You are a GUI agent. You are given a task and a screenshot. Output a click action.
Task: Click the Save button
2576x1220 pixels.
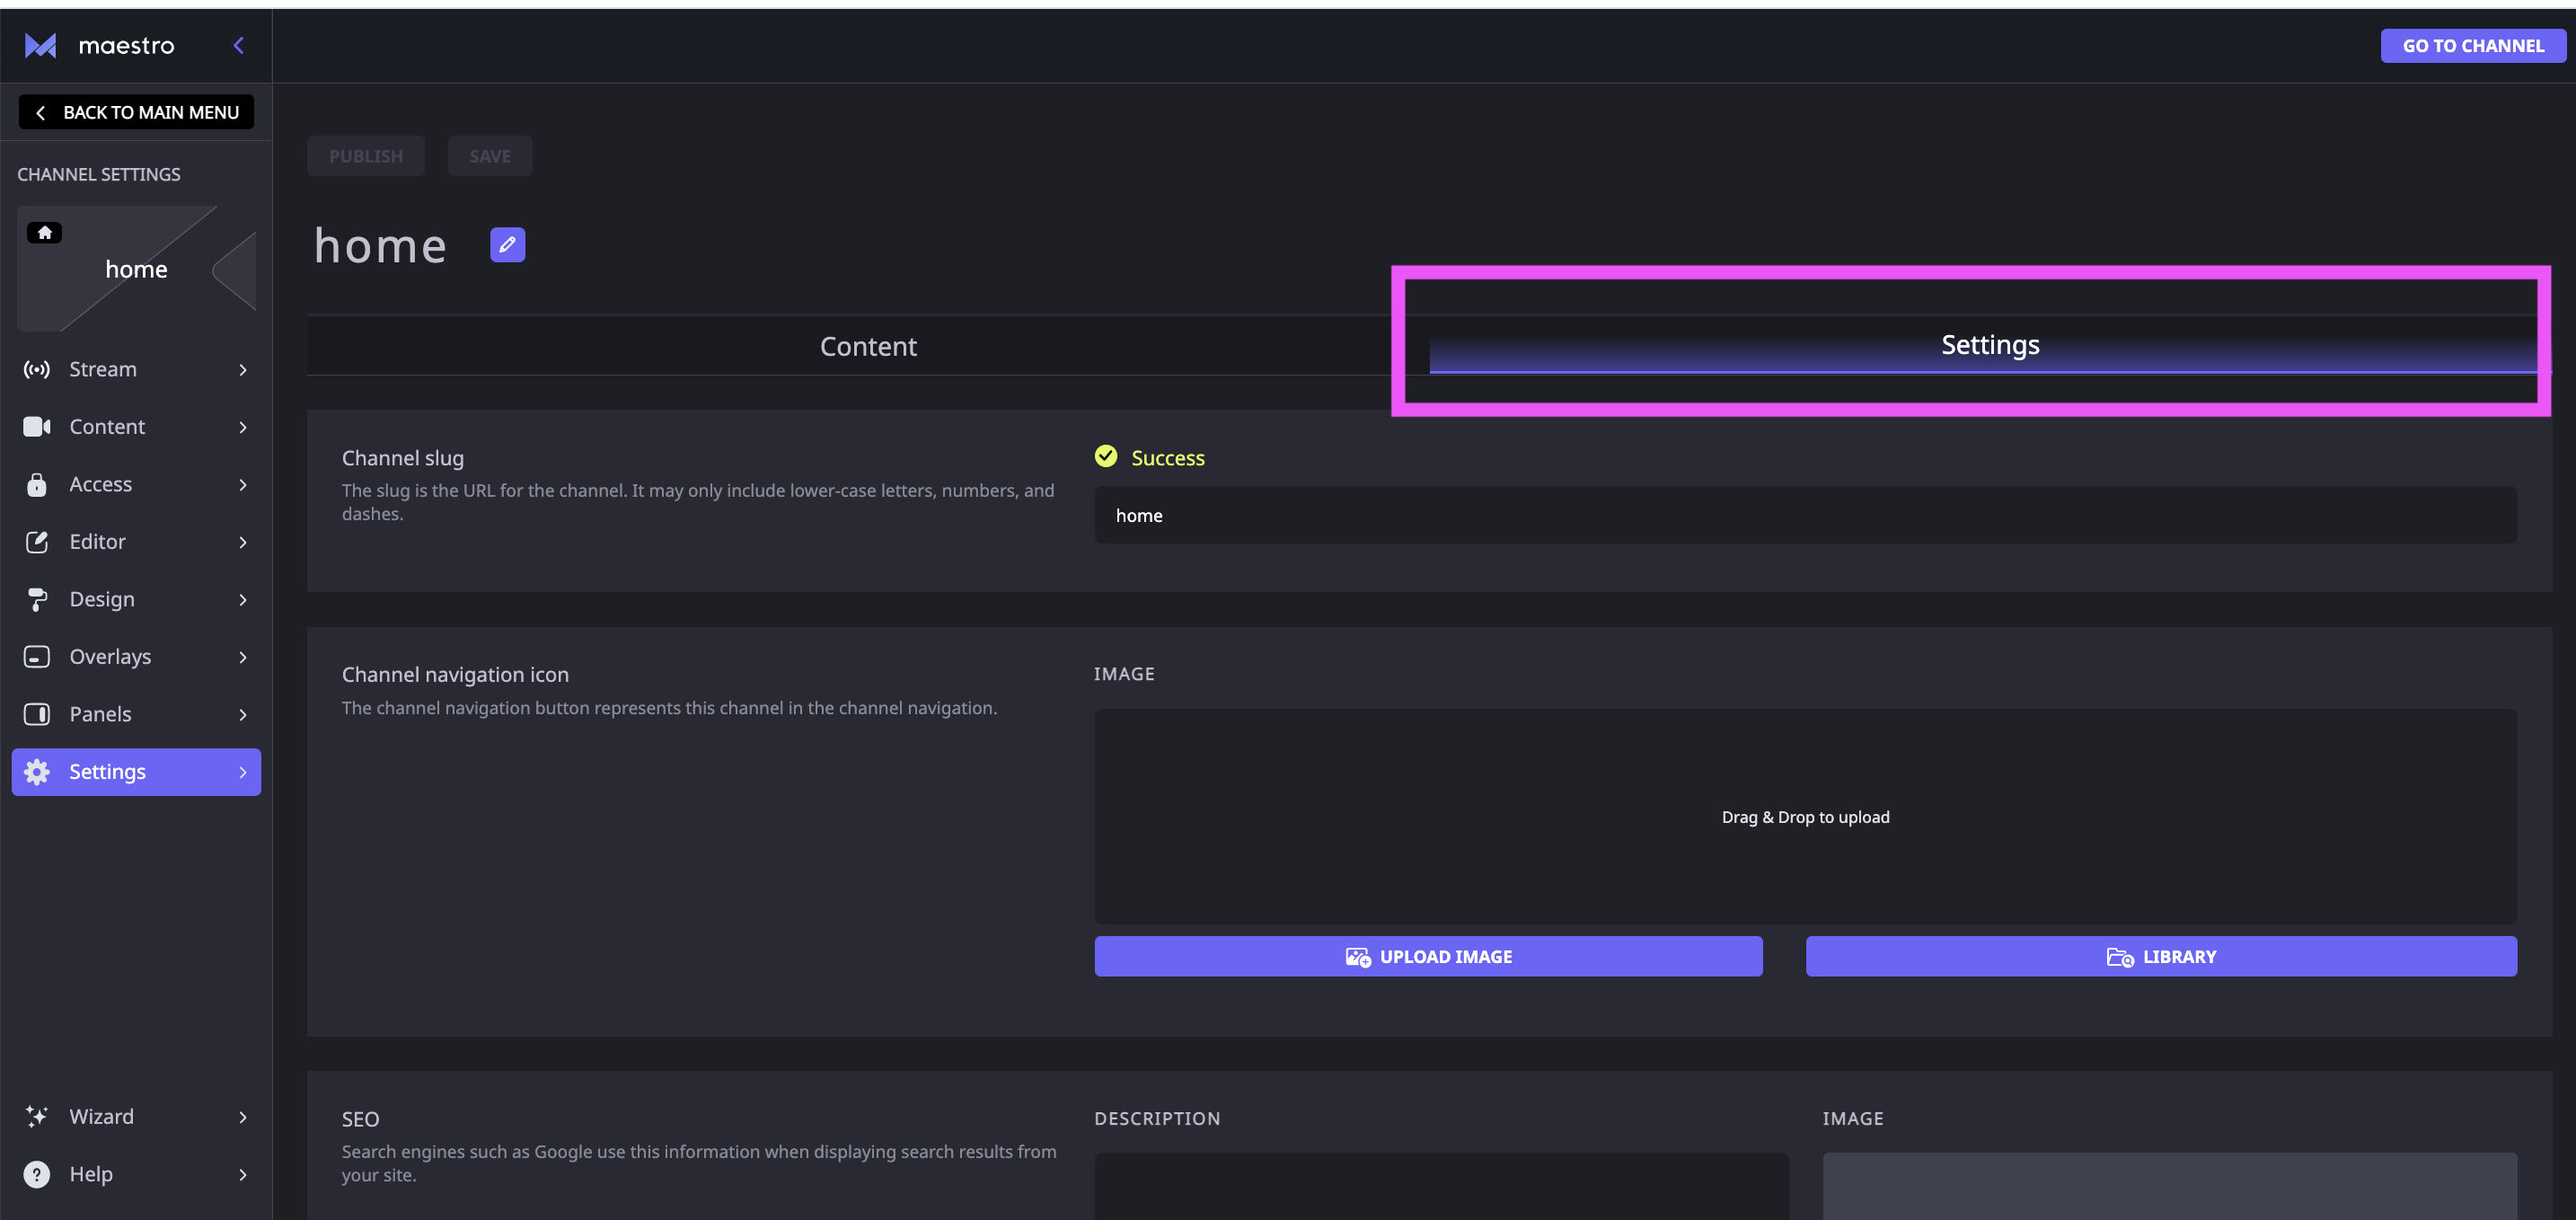point(490,156)
